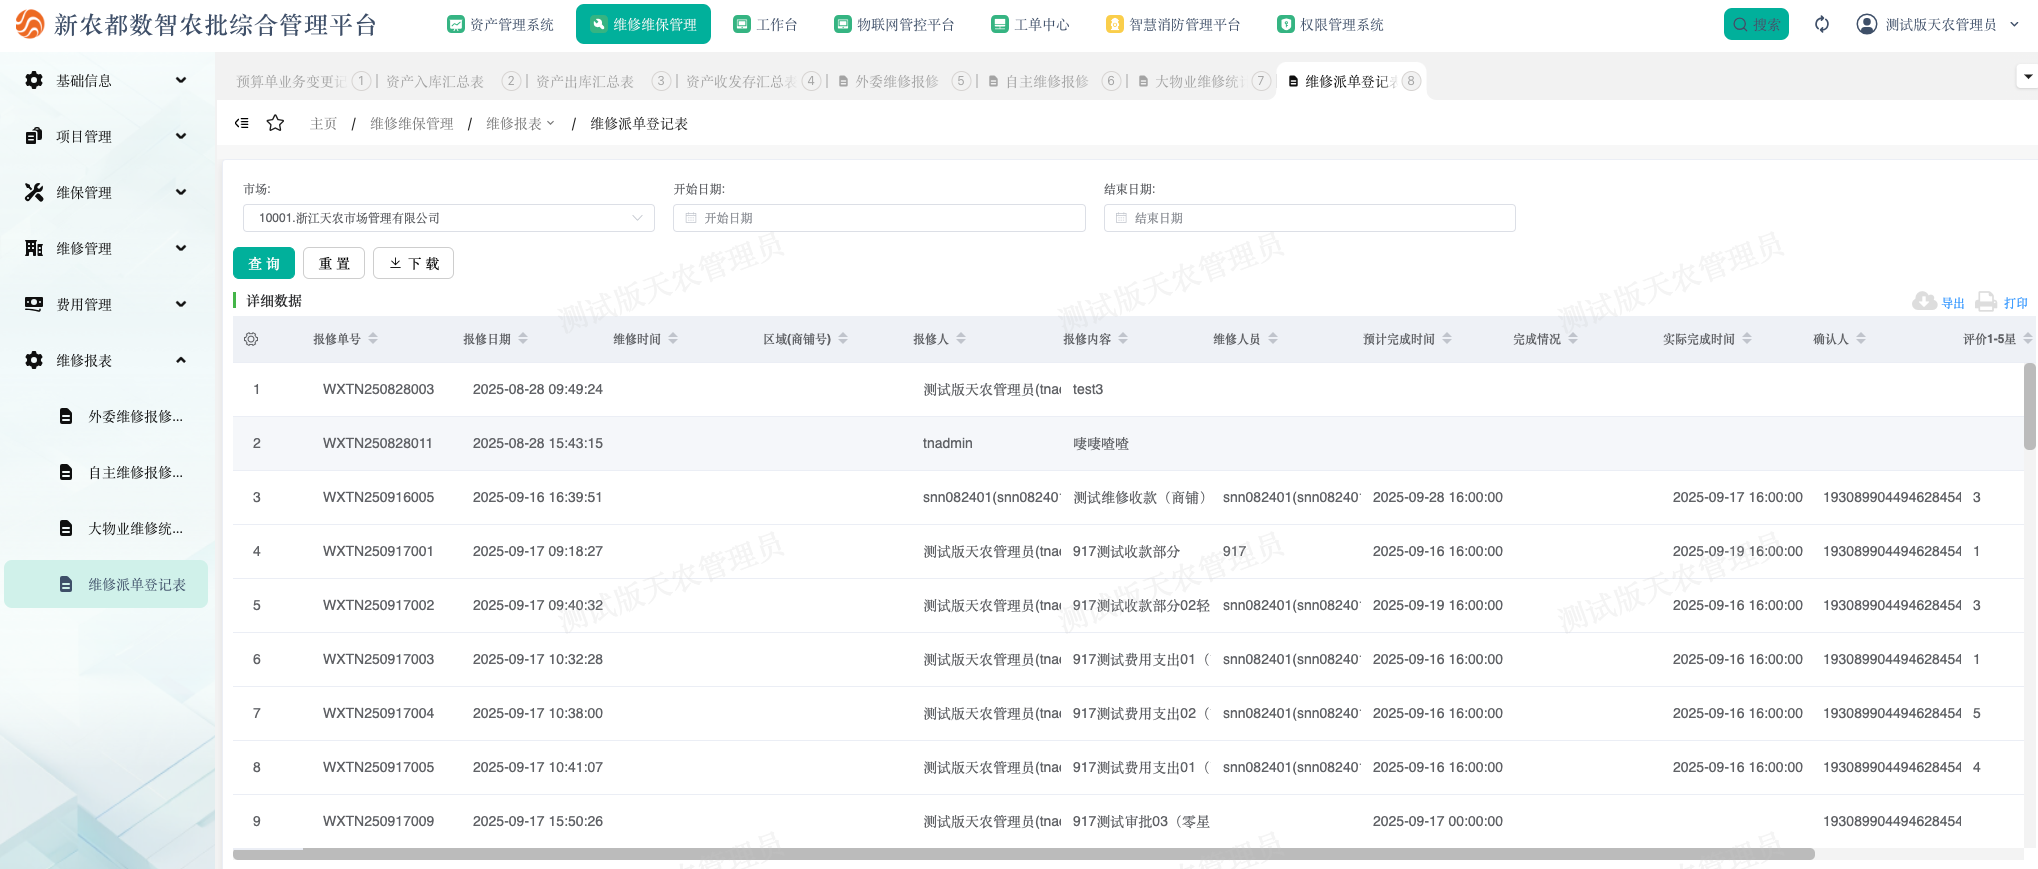This screenshot has width=2038, height=869.
Task: Click the 查询 button
Action: click(x=264, y=263)
